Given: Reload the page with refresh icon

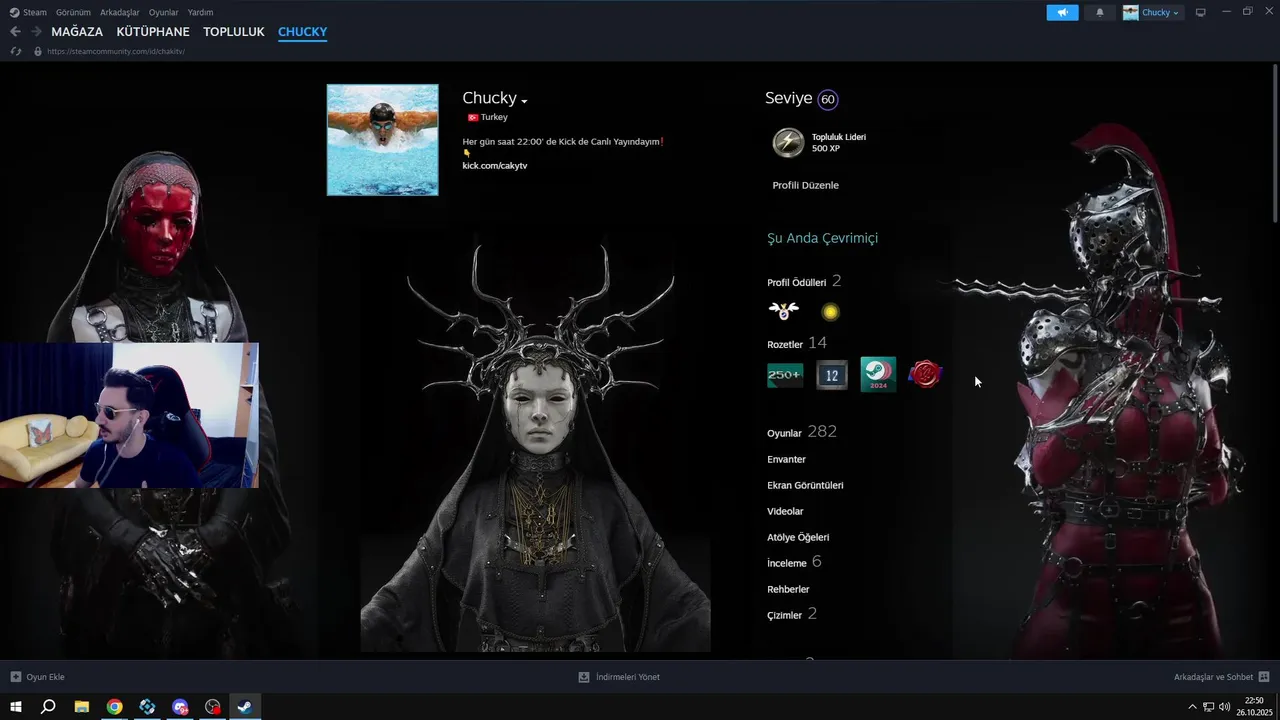Looking at the screenshot, I should point(16,51).
